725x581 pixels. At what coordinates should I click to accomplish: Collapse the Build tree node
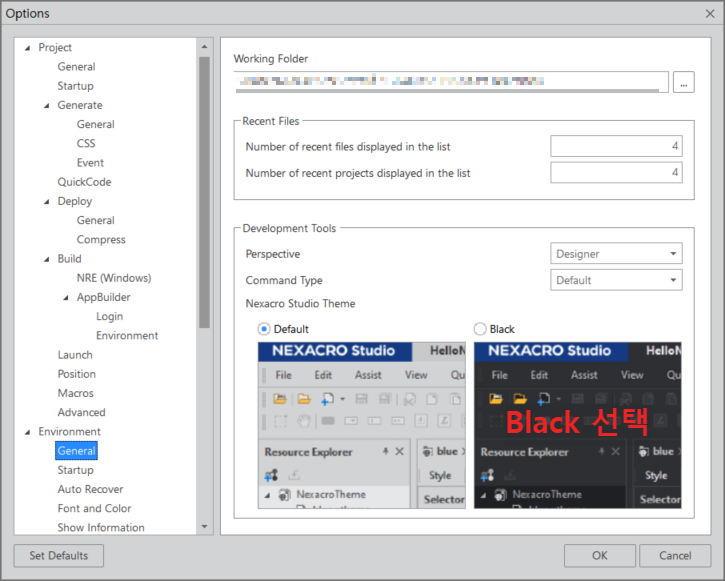pos(47,259)
